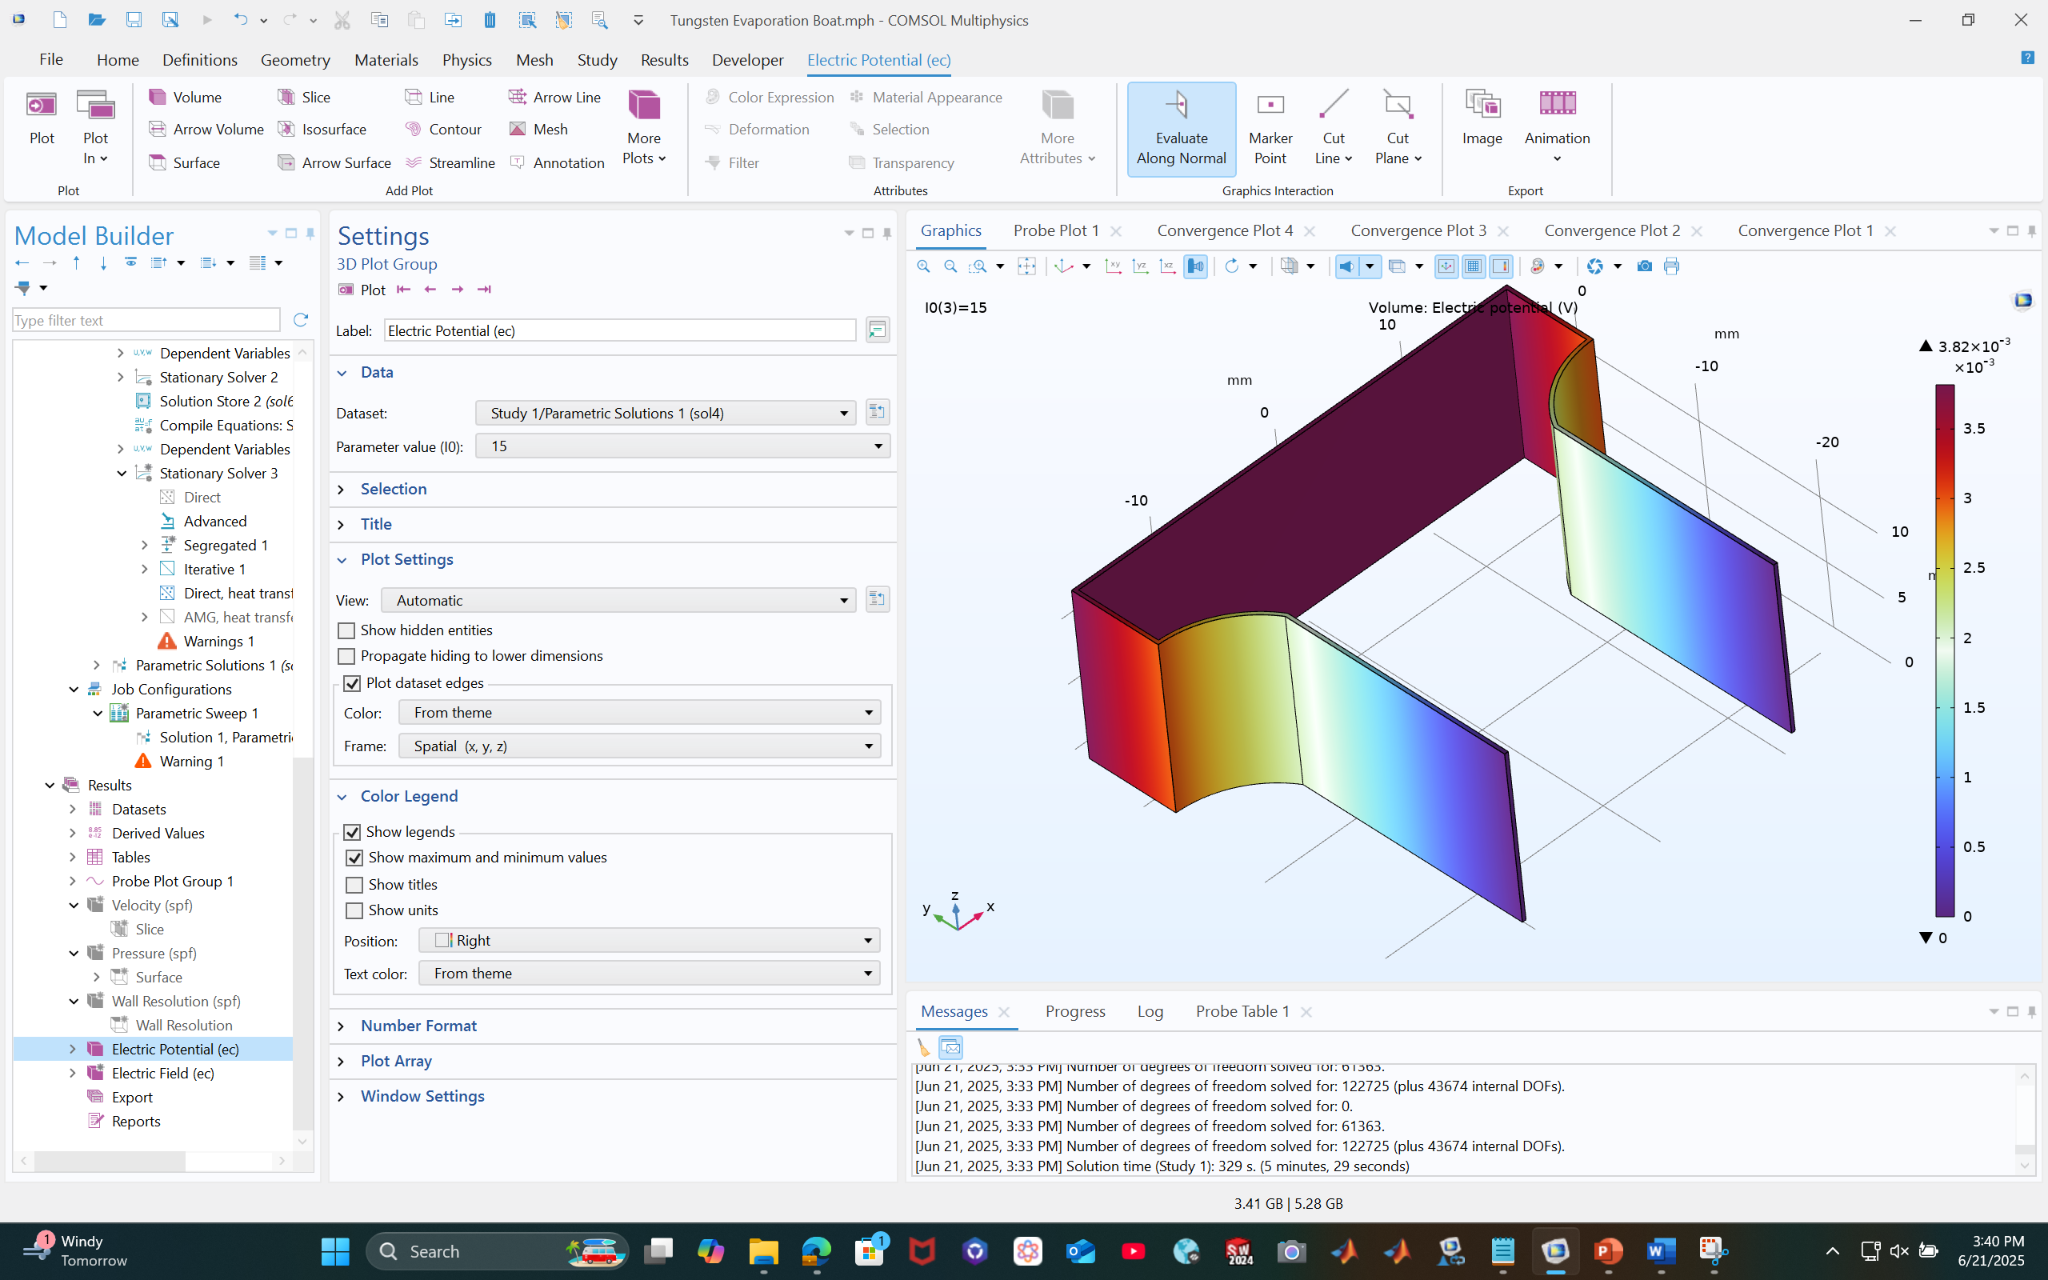Open the Parameter value dropdown
Screen dimensions: 2048x1280
pyautogui.click(x=682, y=446)
